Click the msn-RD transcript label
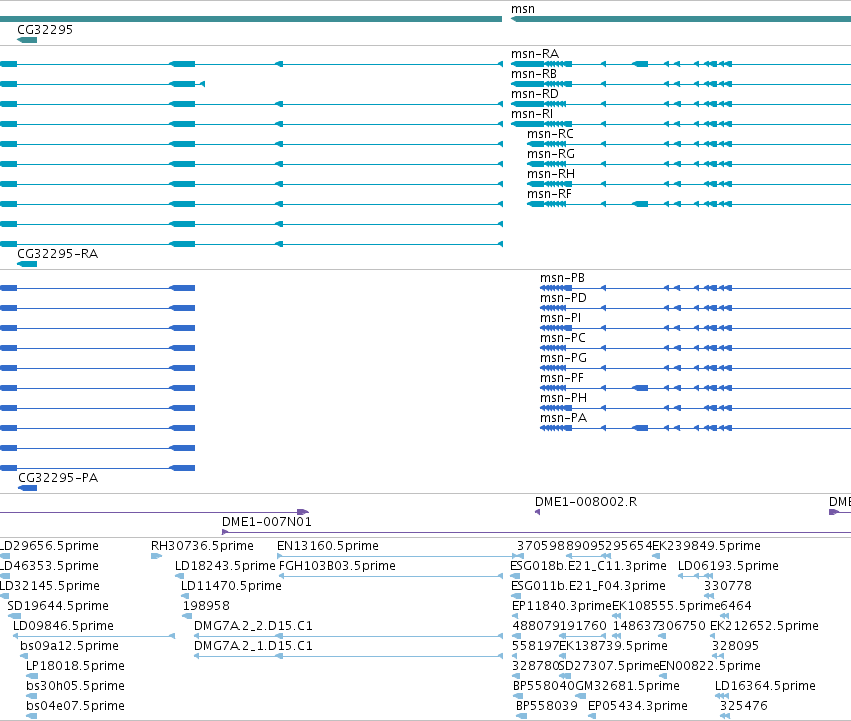The height and width of the screenshot is (721, 851). [x=535, y=94]
